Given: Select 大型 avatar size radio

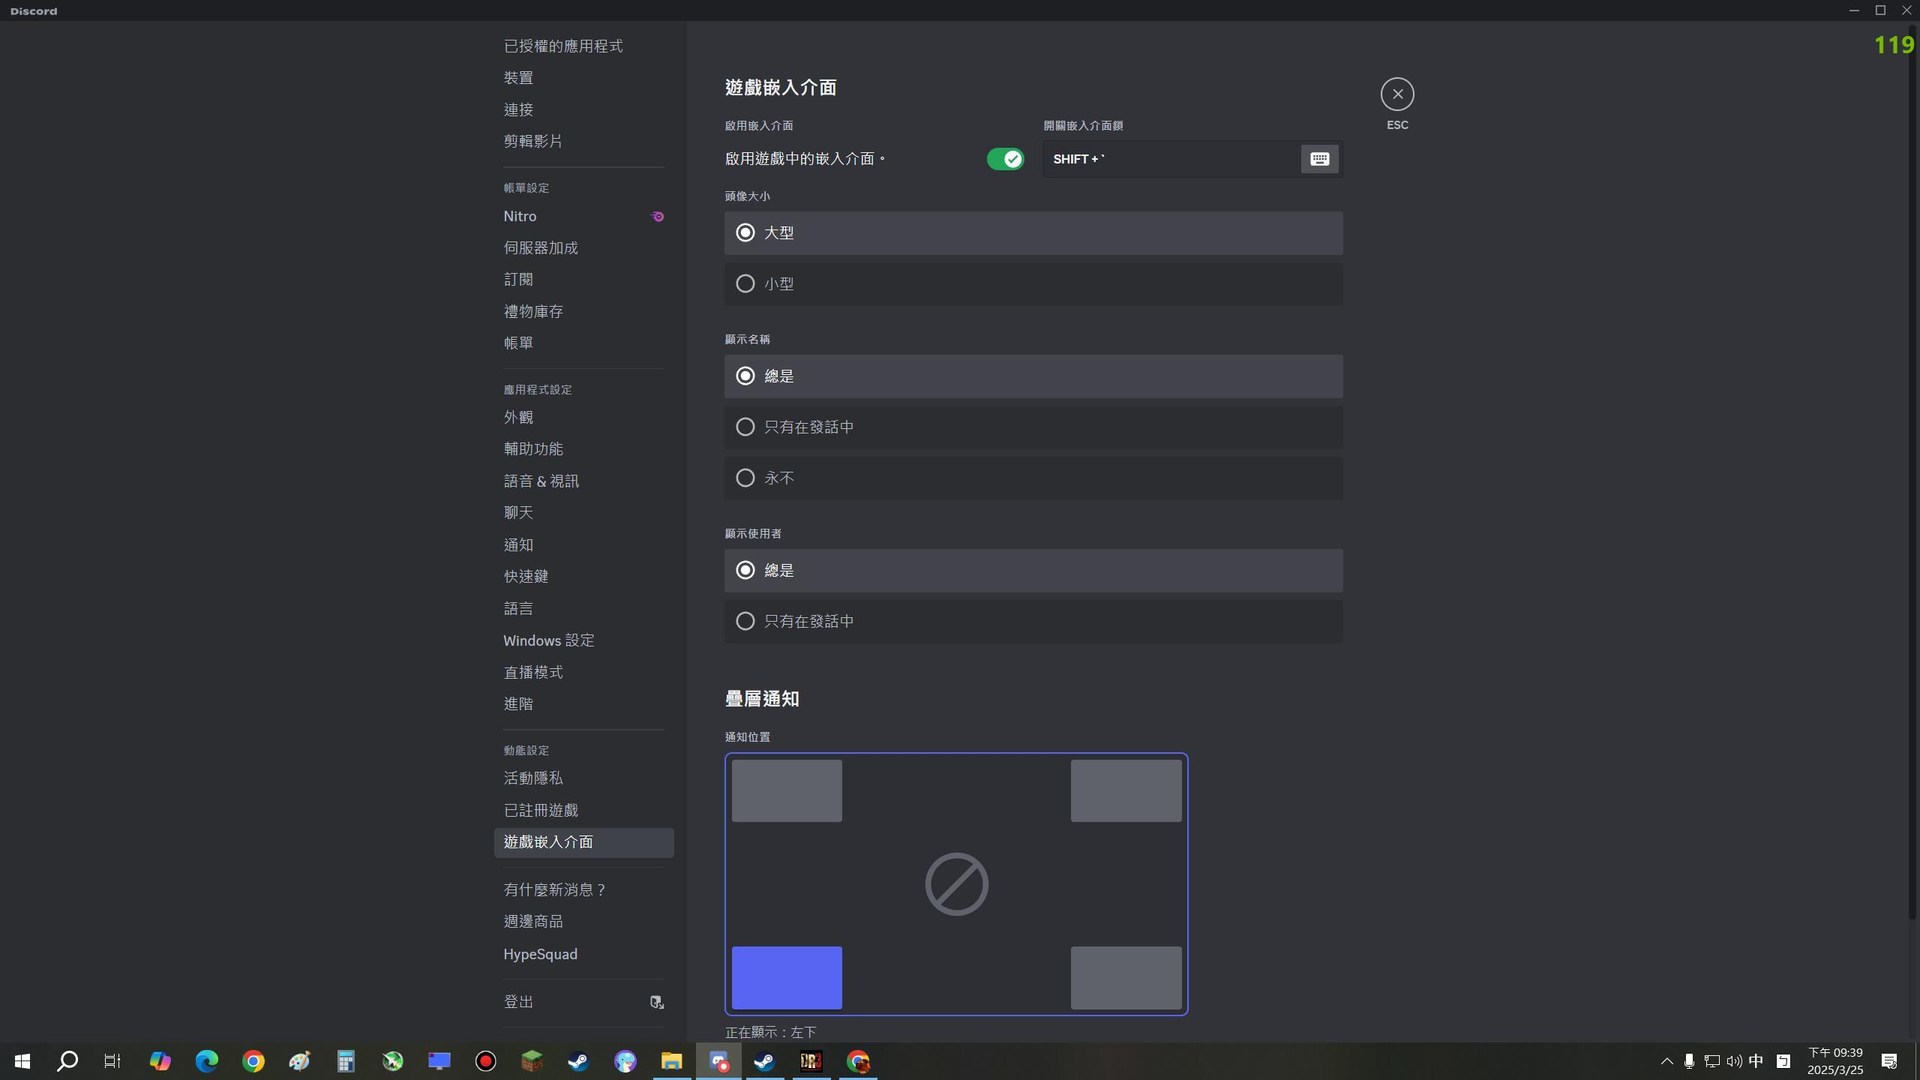Looking at the screenshot, I should (1033, 233).
